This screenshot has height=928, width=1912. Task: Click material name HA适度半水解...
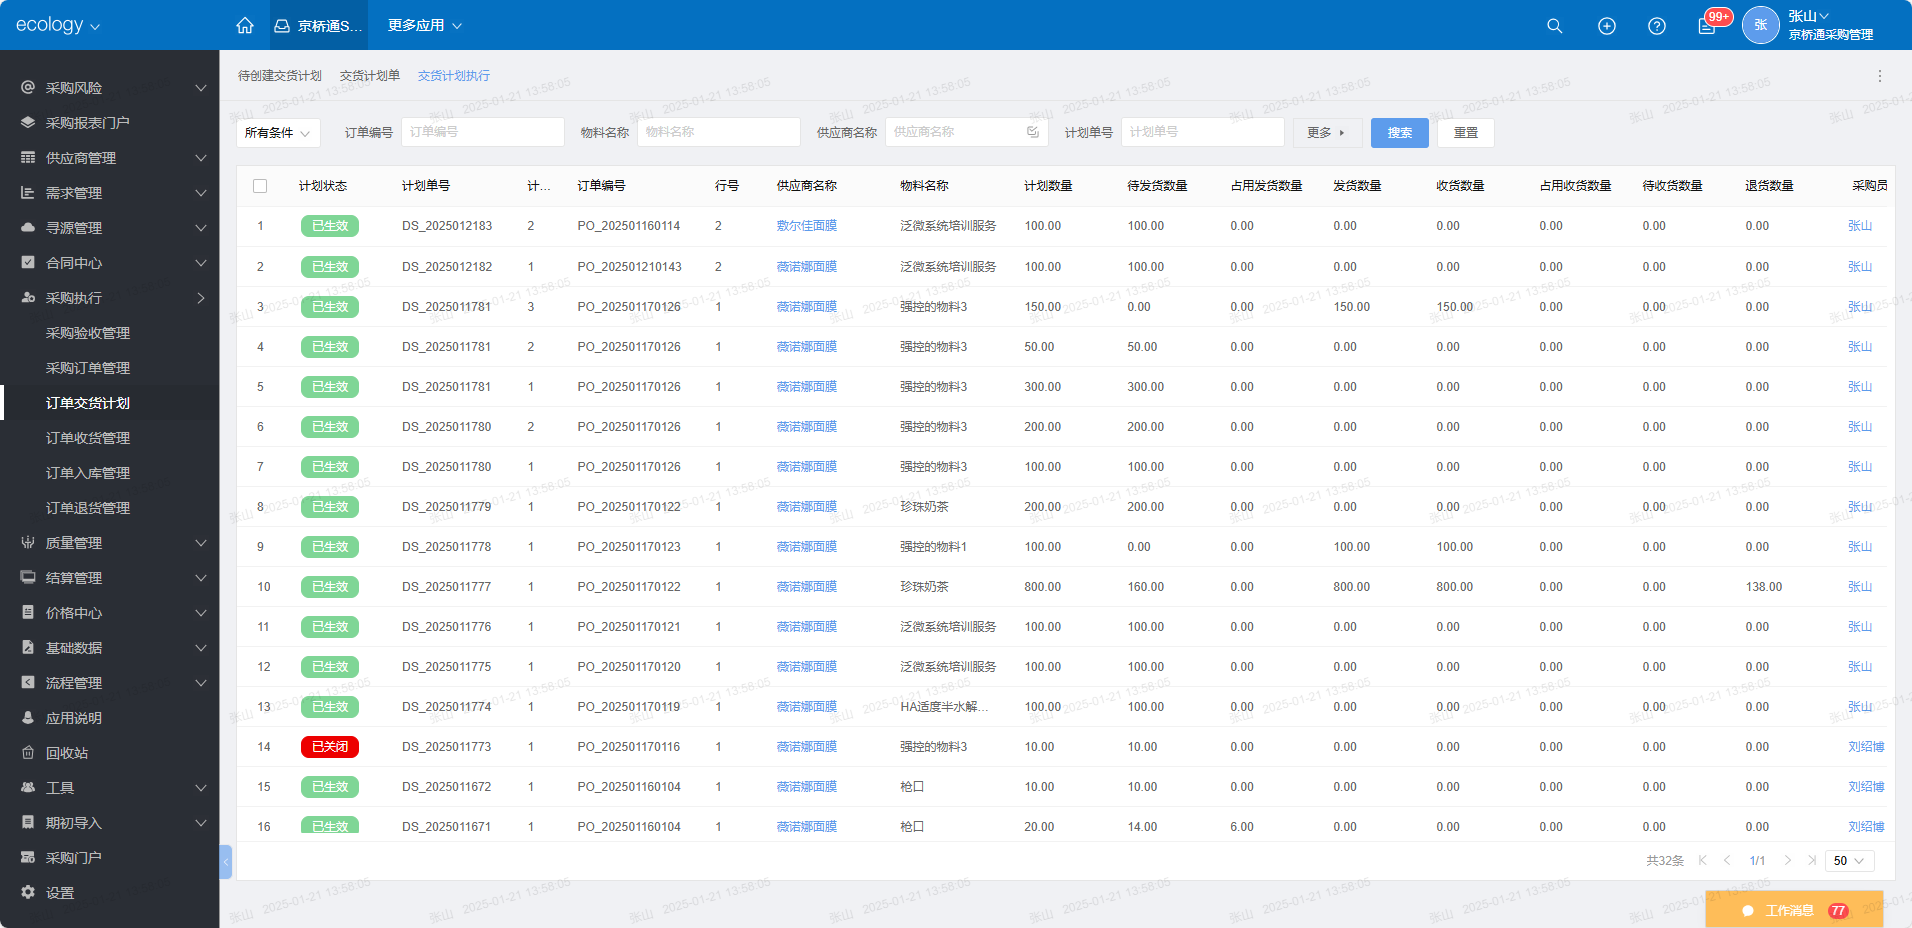coord(944,707)
